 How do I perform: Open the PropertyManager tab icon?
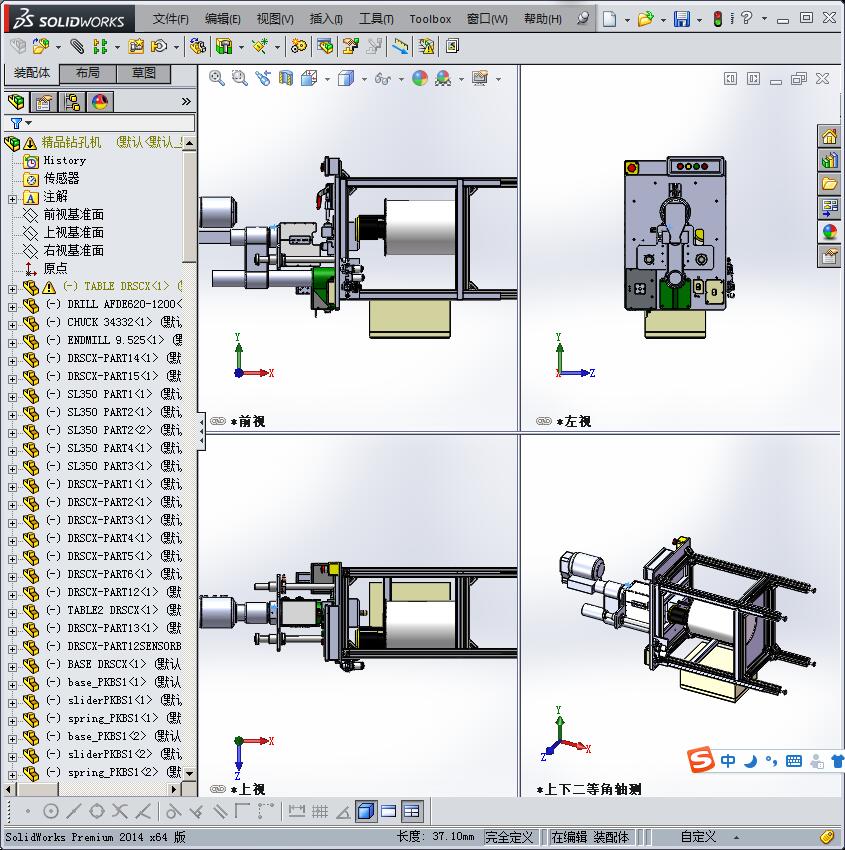pyautogui.click(x=43, y=102)
